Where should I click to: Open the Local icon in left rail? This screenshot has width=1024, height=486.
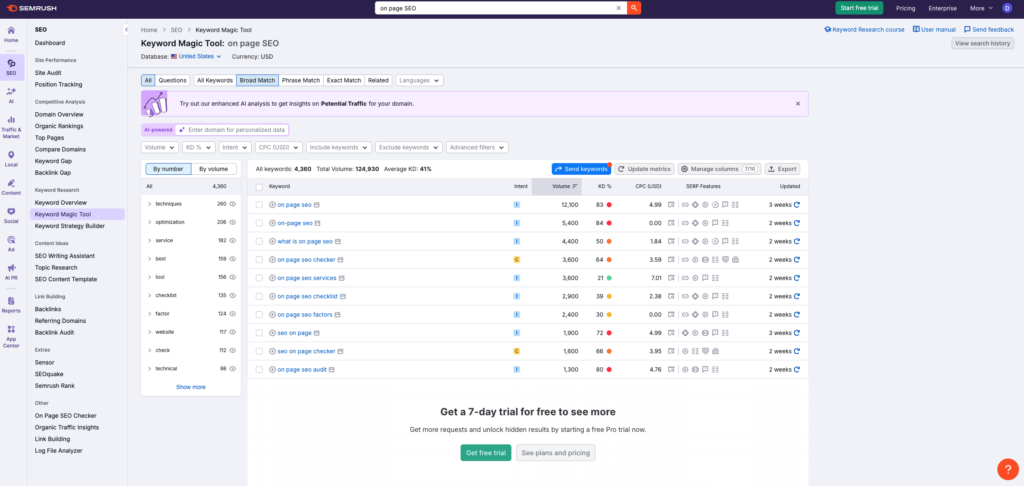(x=11, y=159)
